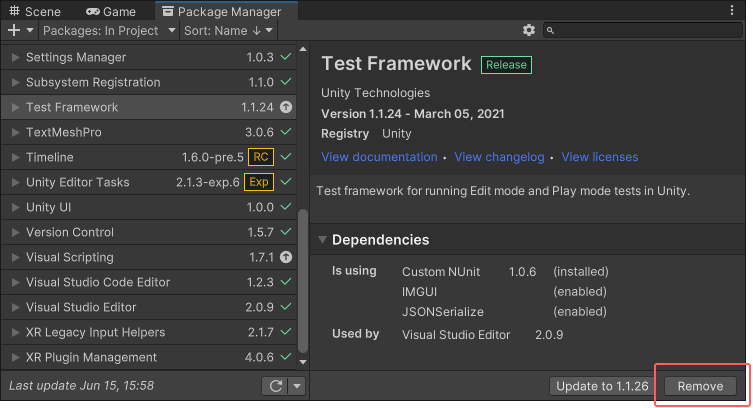
Task: Click the Exp tag on Unity Editor Tasks
Action: pos(260,182)
